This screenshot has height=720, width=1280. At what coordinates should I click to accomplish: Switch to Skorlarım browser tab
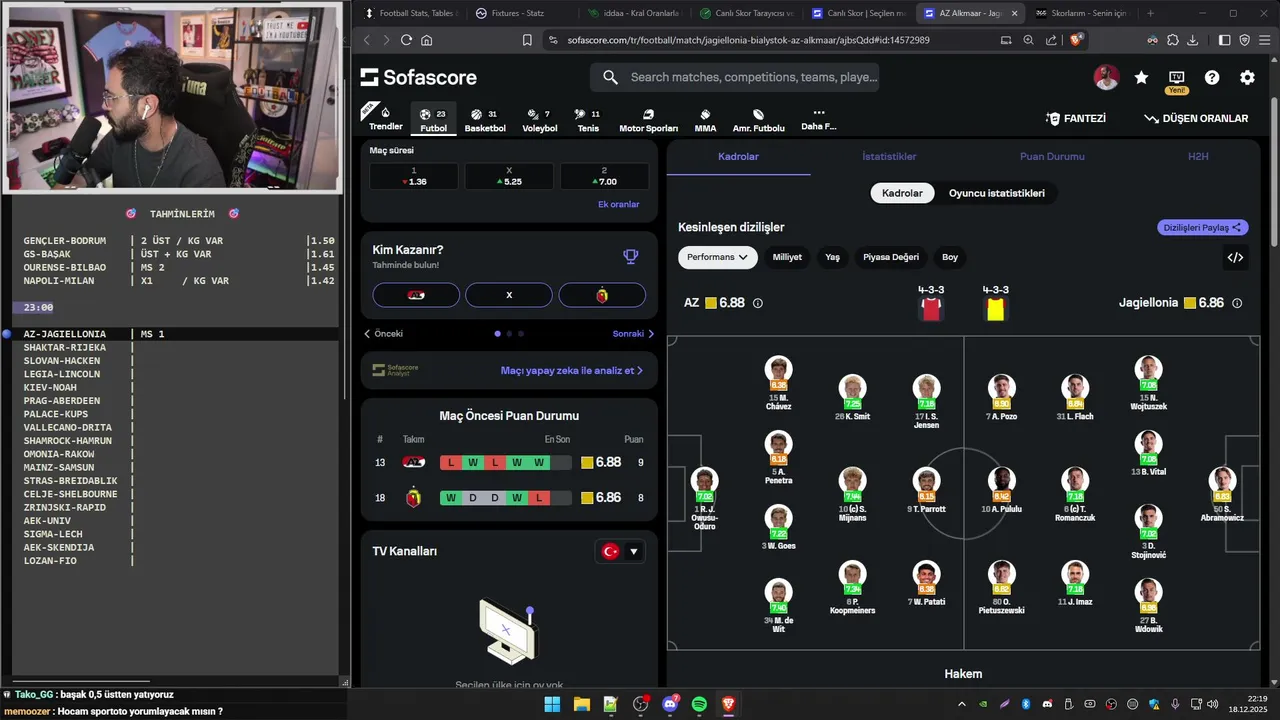[1082, 13]
